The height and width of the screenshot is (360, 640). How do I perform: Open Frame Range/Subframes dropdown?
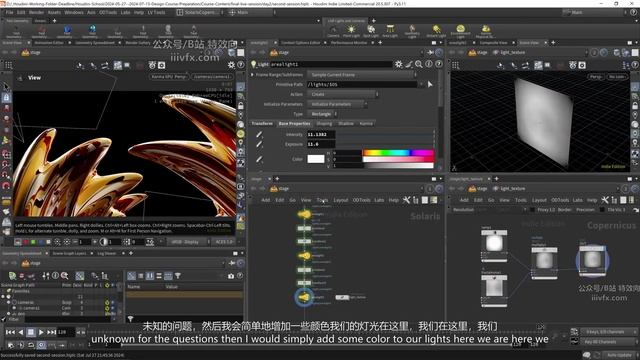362,75
